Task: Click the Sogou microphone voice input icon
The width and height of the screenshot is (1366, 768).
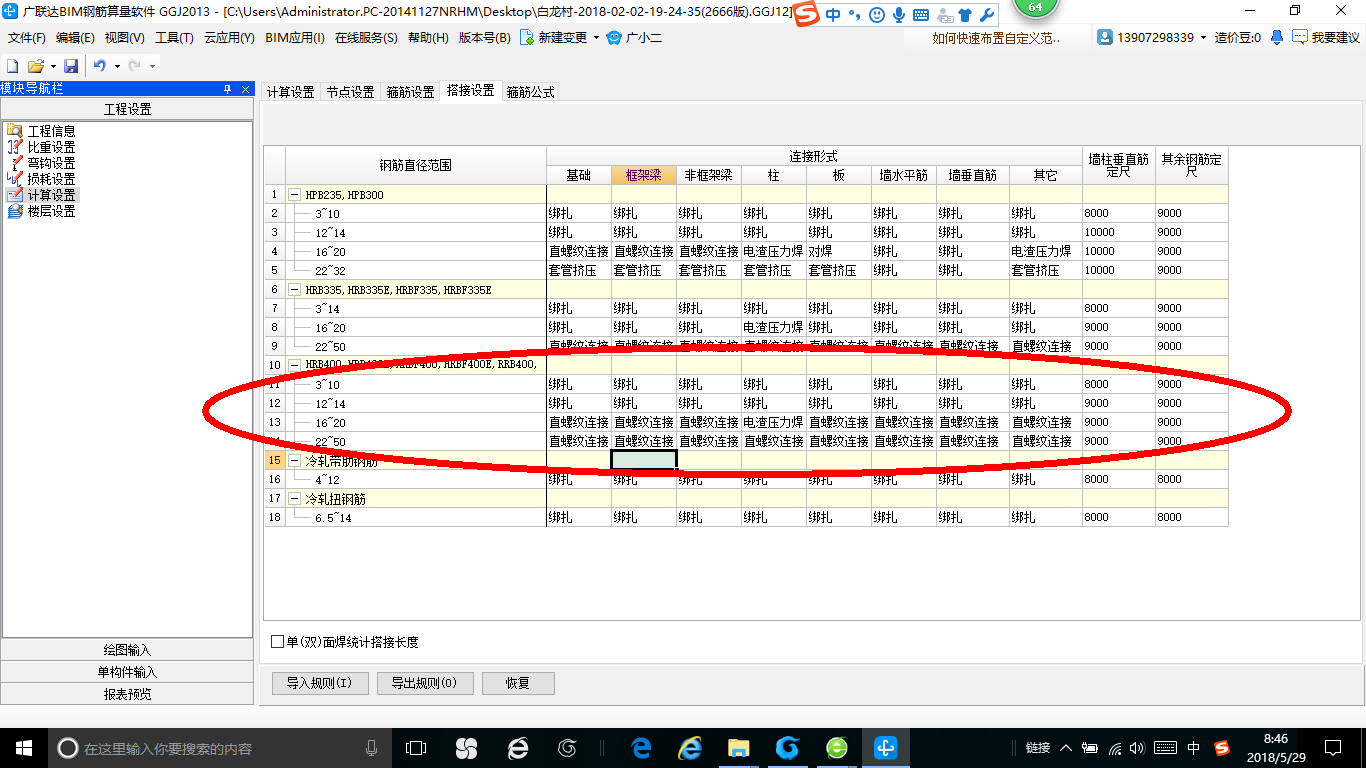Action: (x=899, y=16)
